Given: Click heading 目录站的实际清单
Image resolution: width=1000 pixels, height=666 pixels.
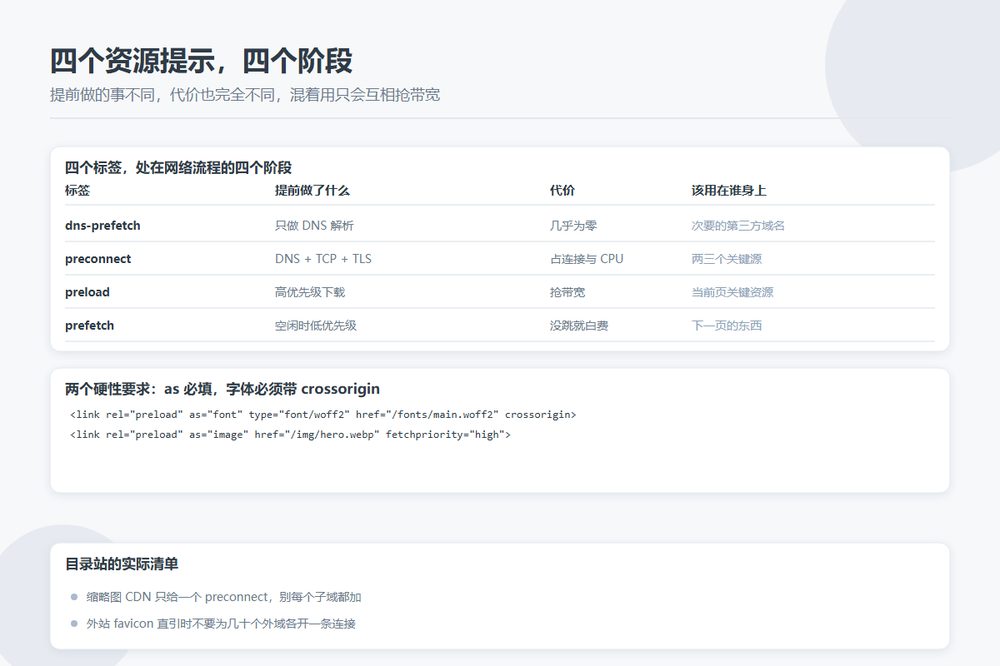Looking at the screenshot, I should [122, 564].
